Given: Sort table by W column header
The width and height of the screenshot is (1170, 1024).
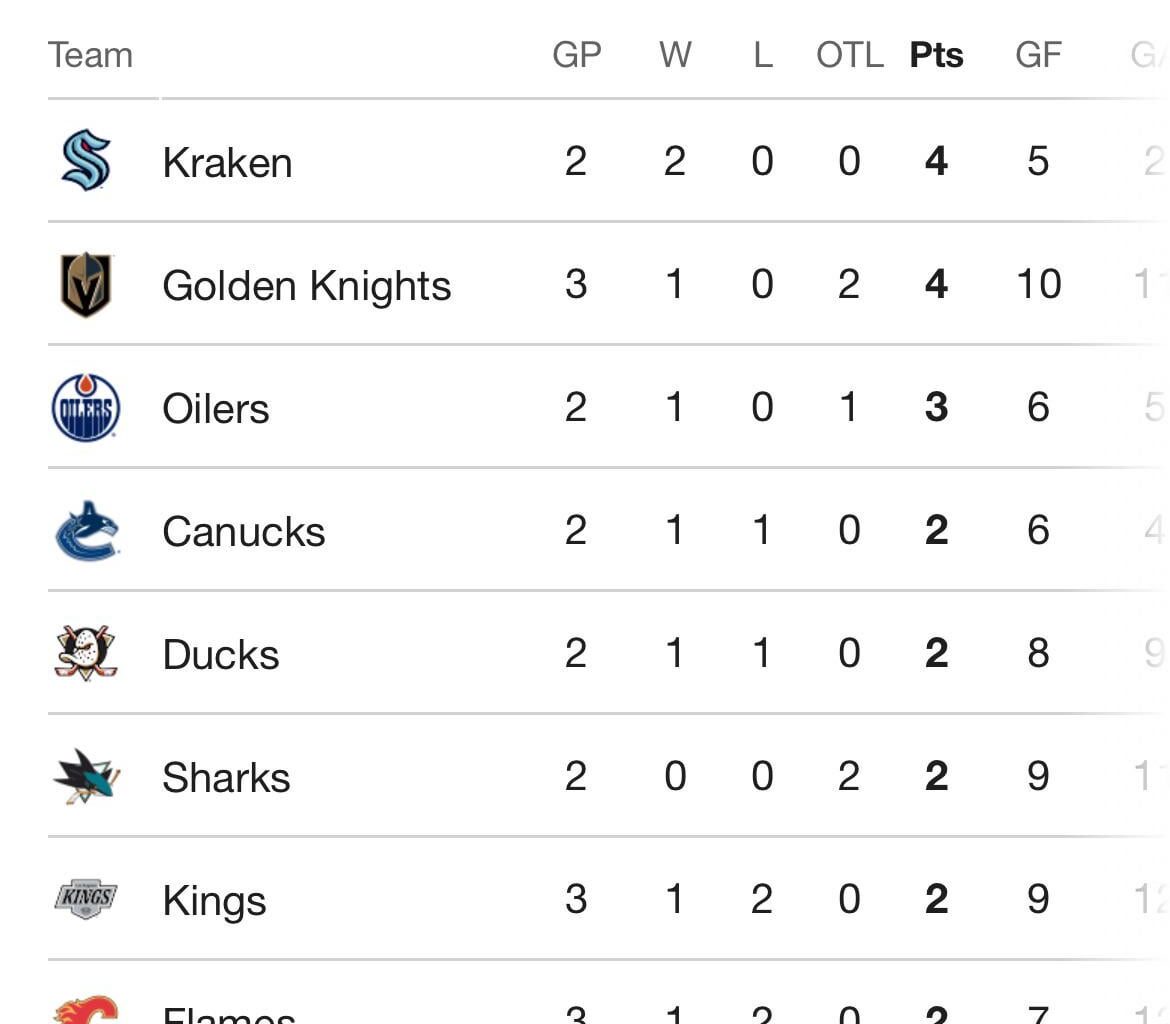Looking at the screenshot, I should point(675,55).
